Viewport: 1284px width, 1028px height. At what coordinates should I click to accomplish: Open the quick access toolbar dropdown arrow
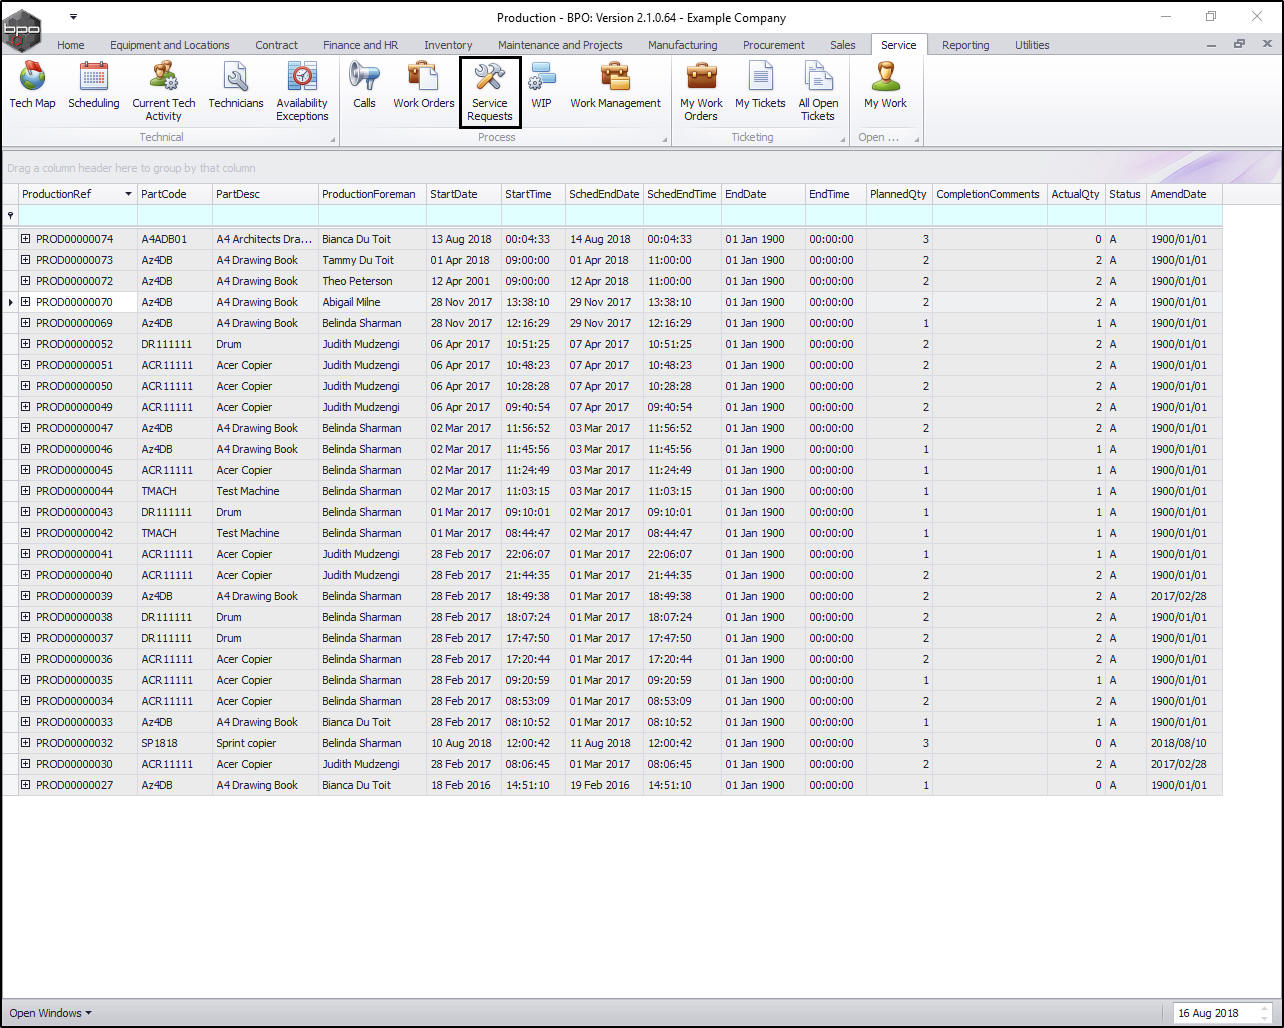pos(73,17)
